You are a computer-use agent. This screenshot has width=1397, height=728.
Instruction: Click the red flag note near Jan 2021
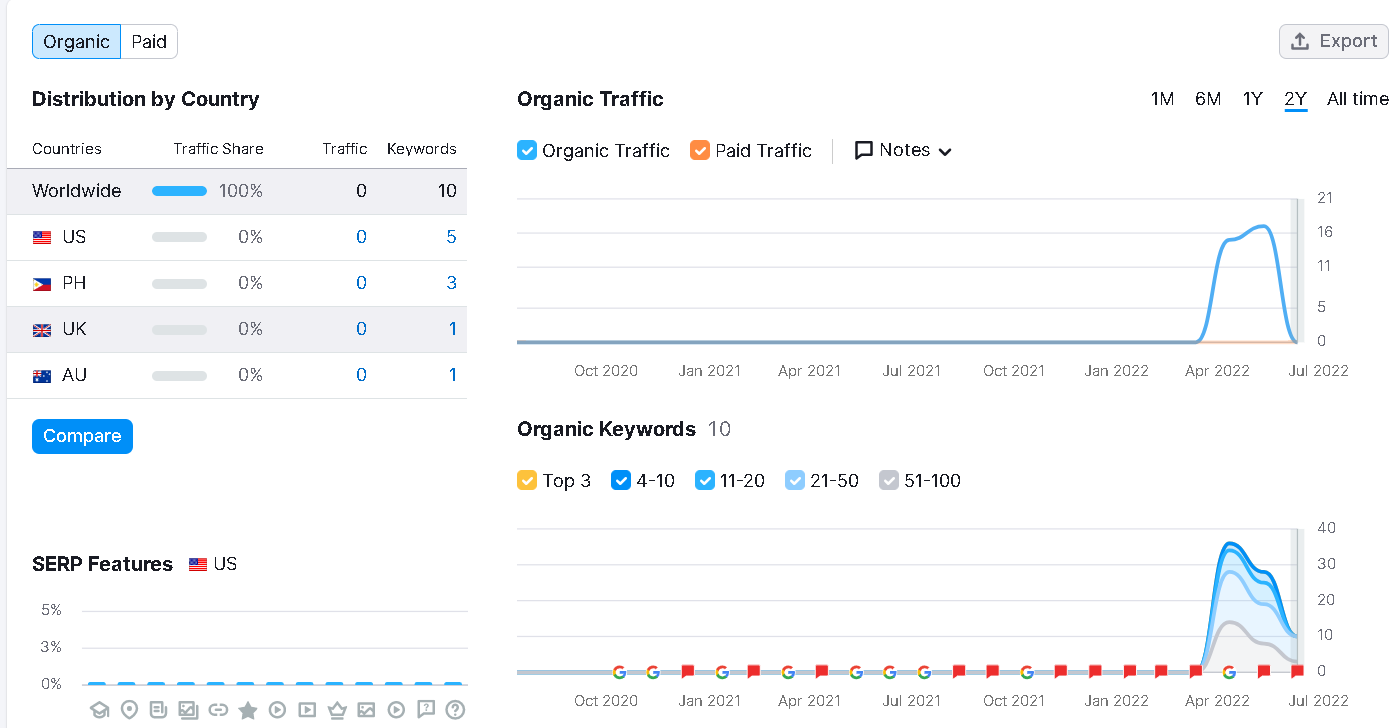[x=688, y=672]
